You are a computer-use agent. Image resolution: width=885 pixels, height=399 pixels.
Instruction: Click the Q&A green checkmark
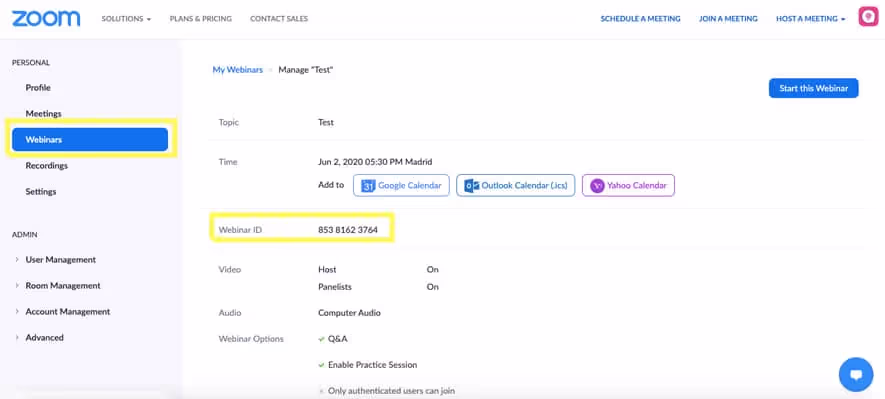(321, 339)
